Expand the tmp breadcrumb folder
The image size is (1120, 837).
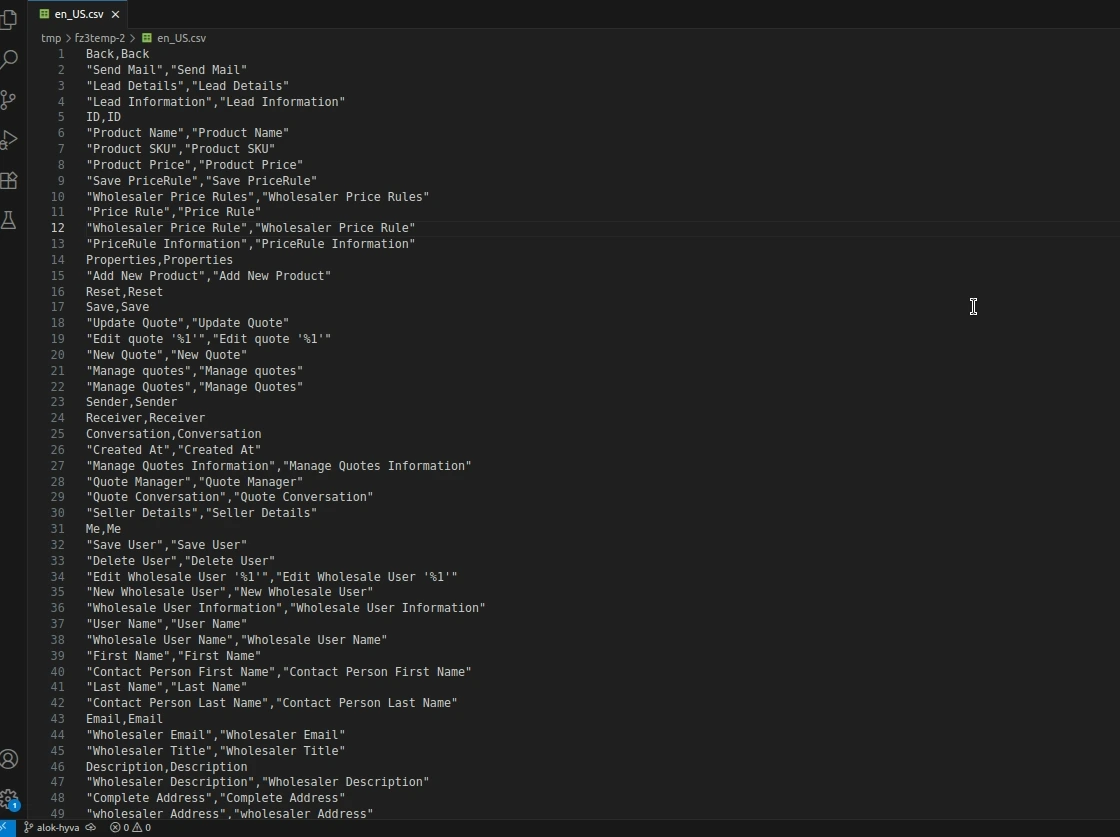click(50, 38)
